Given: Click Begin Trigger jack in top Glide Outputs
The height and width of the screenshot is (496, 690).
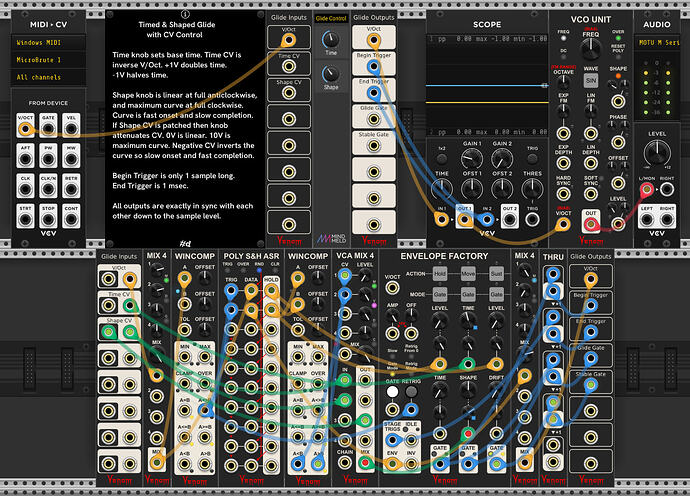Looking at the screenshot, I should (x=374, y=67).
